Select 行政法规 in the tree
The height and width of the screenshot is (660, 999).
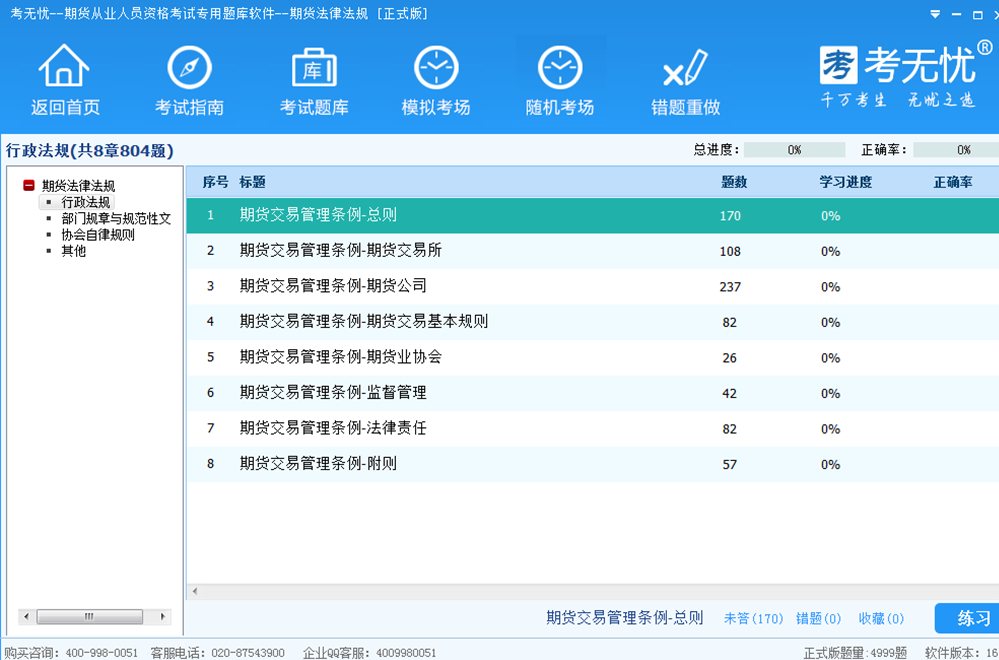(85, 202)
